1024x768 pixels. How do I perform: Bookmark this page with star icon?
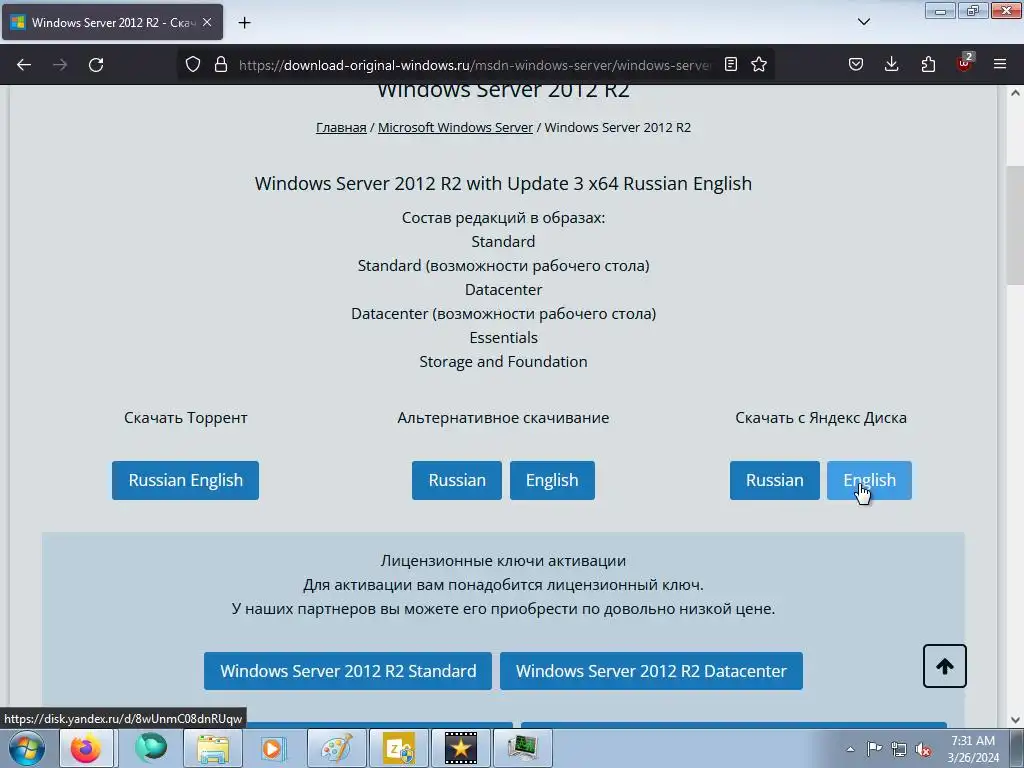coord(759,64)
